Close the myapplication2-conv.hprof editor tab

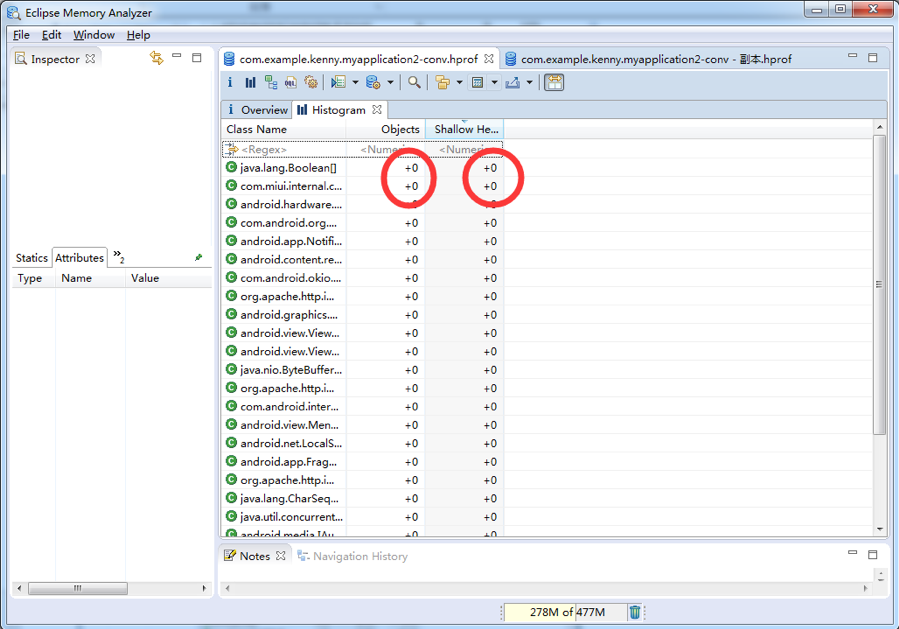pyautogui.click(x=488, y=58)
